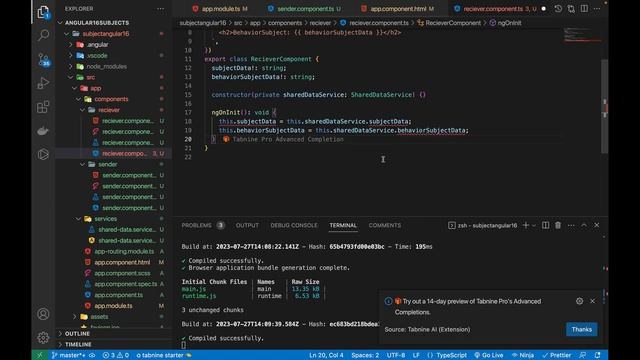The height and width of the screenshot is (360, 640).
Task: Expand the OUTLINE section
Action: tap(77, 333)
